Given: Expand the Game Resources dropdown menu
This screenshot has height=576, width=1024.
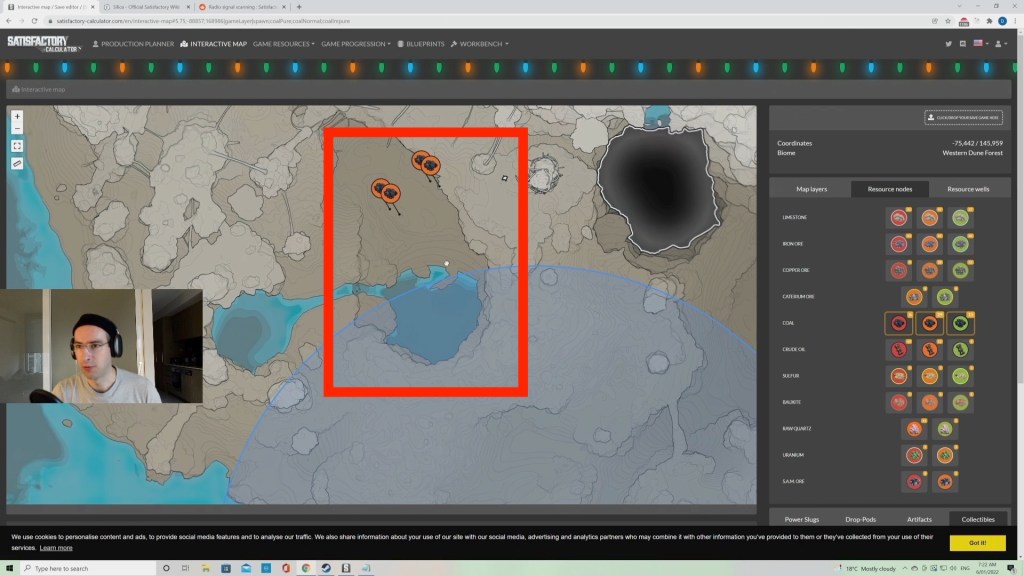Looking at the screenshot, I should coord(284,44).
